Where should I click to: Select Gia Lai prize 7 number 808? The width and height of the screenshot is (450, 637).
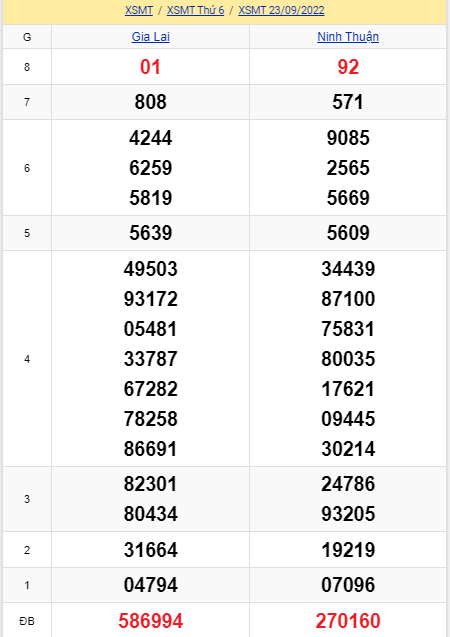click(150, 102)
